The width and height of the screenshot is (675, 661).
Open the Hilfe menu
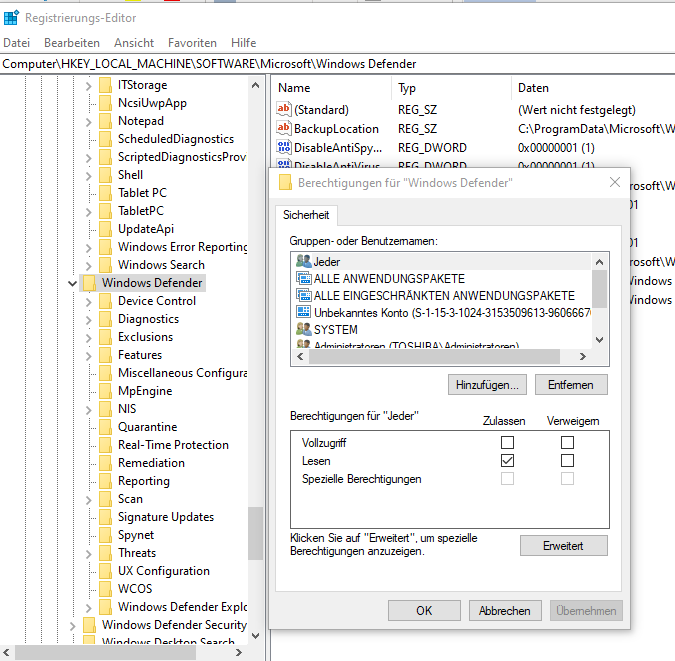[244, 43]
